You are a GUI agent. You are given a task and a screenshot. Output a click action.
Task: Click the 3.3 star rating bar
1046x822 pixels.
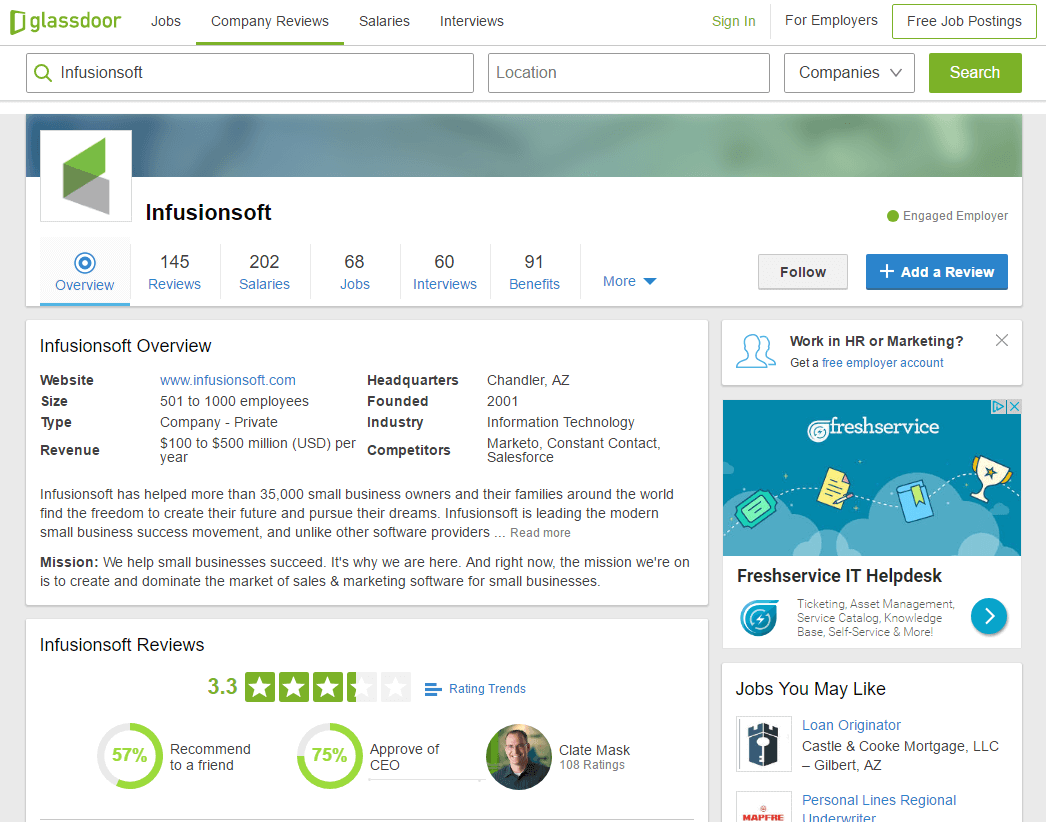coord(328,687)
